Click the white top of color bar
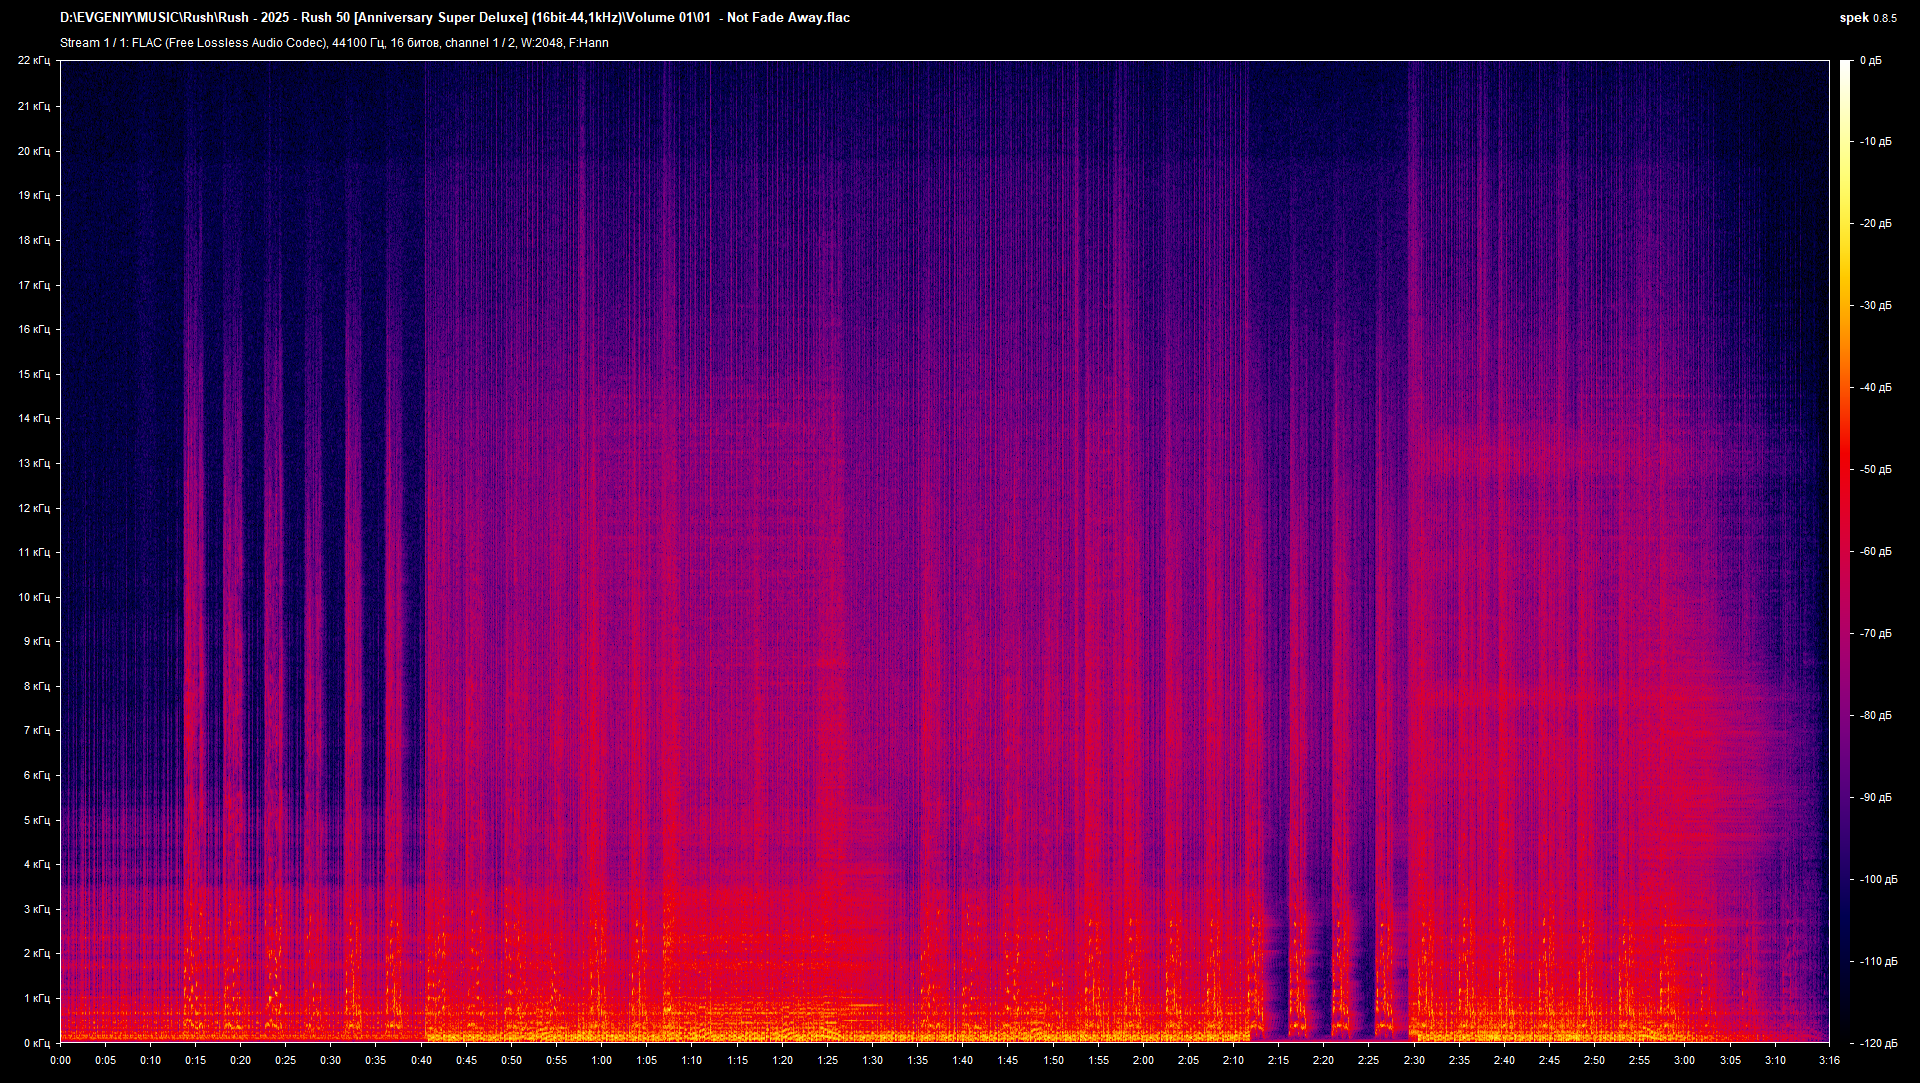The width and height of the screenshot is (1920, 1083). click(1845, 68)
